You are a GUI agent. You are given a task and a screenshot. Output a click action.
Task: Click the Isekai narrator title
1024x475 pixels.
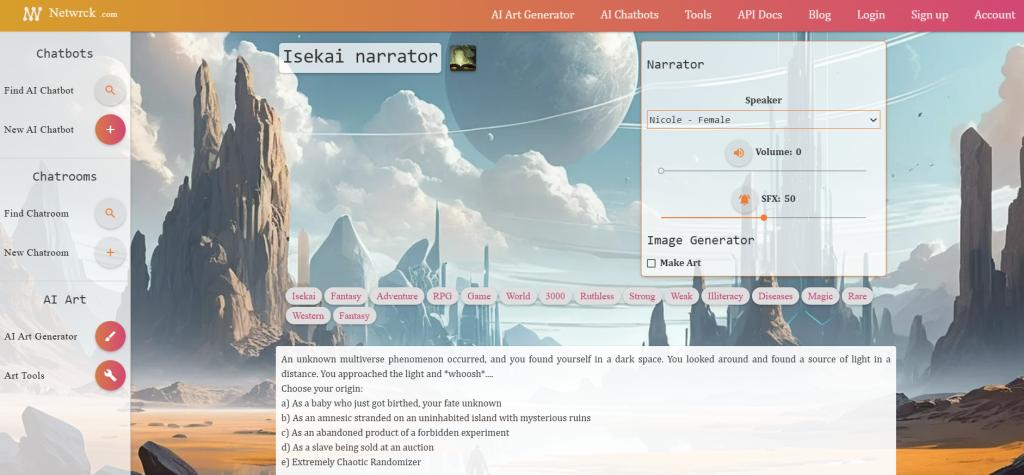pyautogui.click(x=360, y=57)
